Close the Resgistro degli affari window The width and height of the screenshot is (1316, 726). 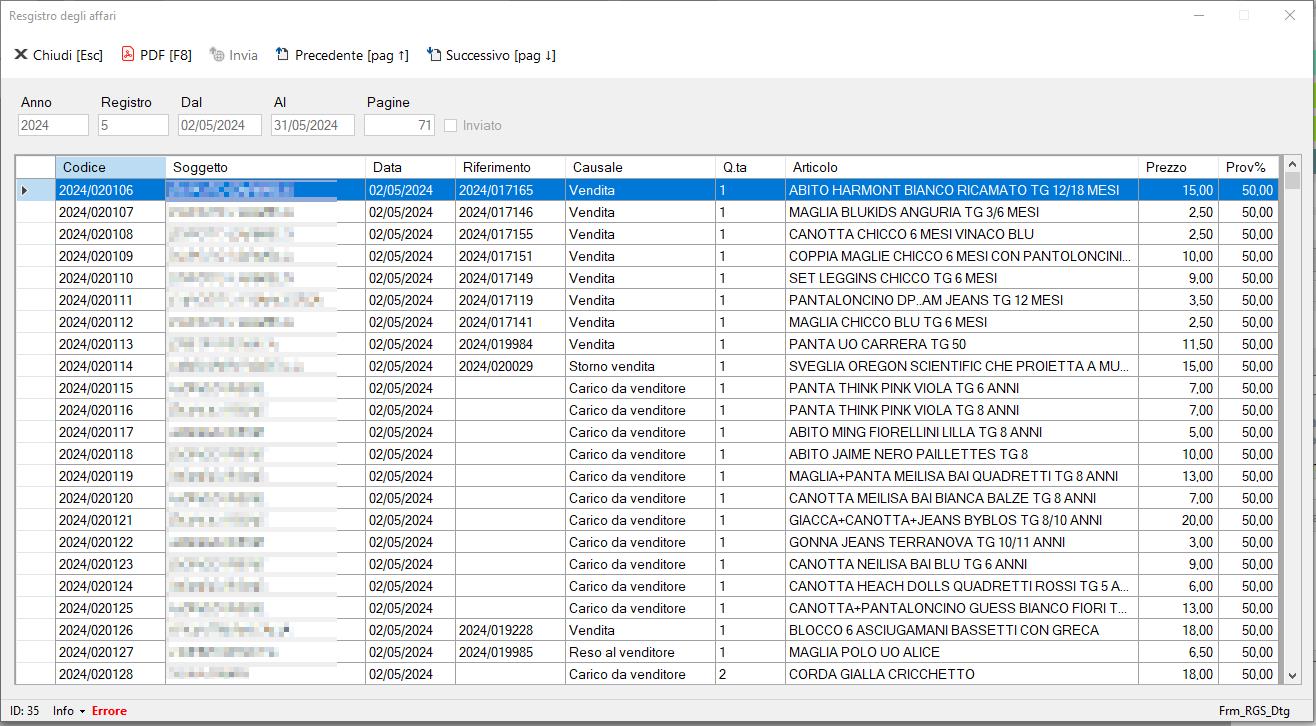(x=1290, y=15)
